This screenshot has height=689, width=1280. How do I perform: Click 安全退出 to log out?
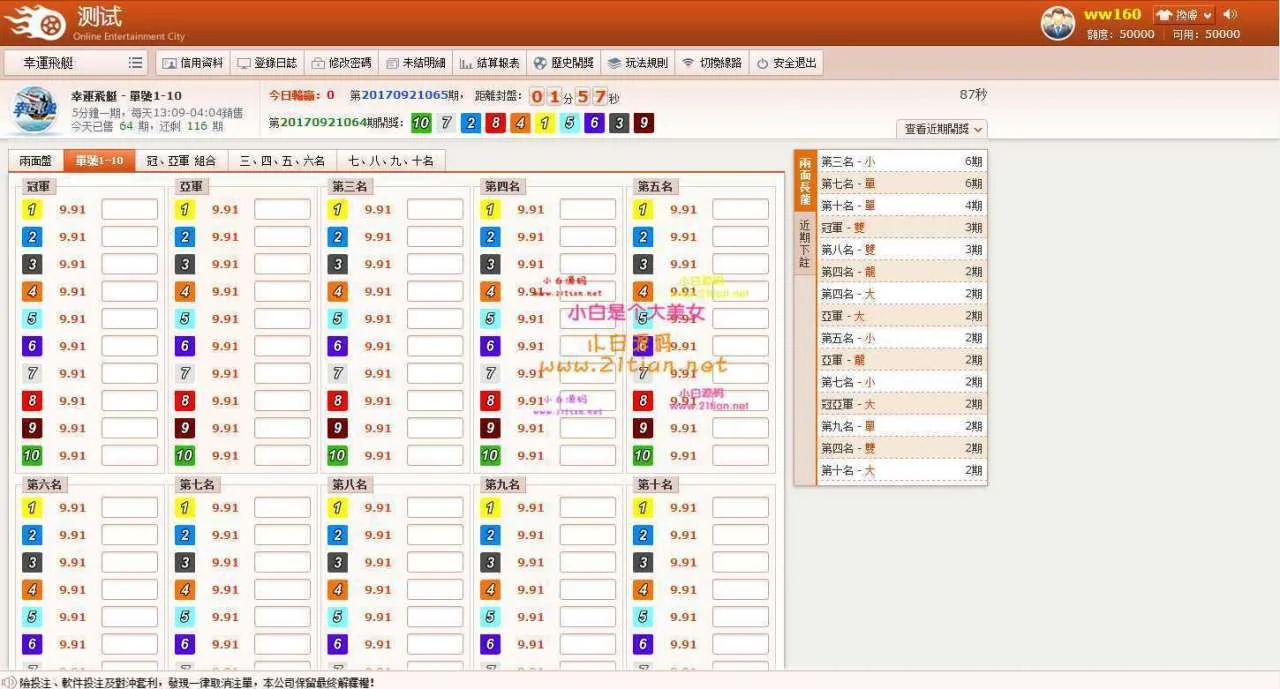[786, 63]
